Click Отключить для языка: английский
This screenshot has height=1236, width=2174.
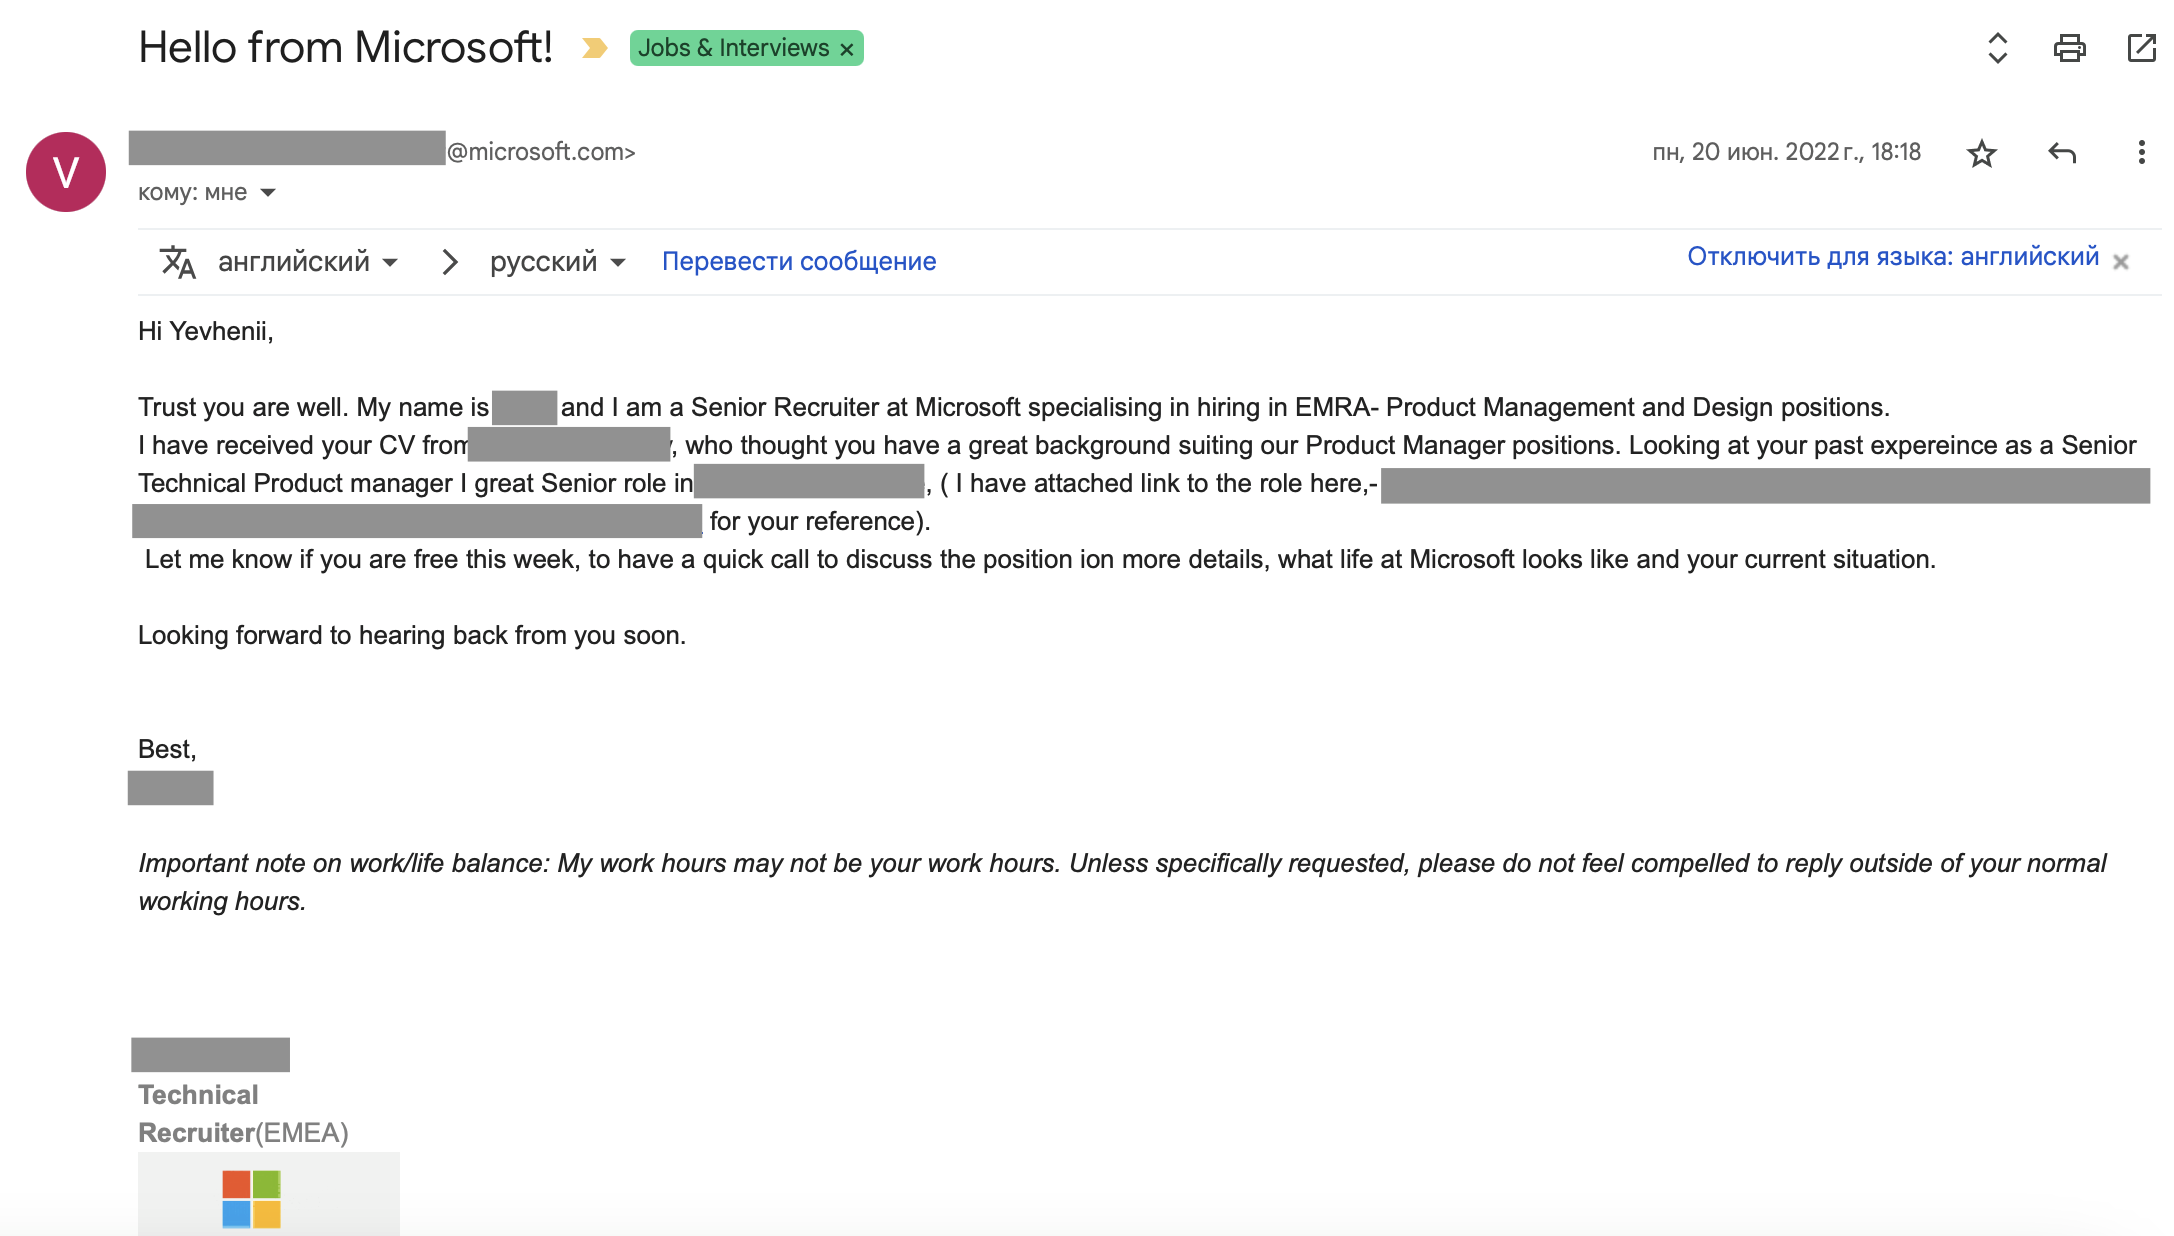click(x=1894, y=258)
